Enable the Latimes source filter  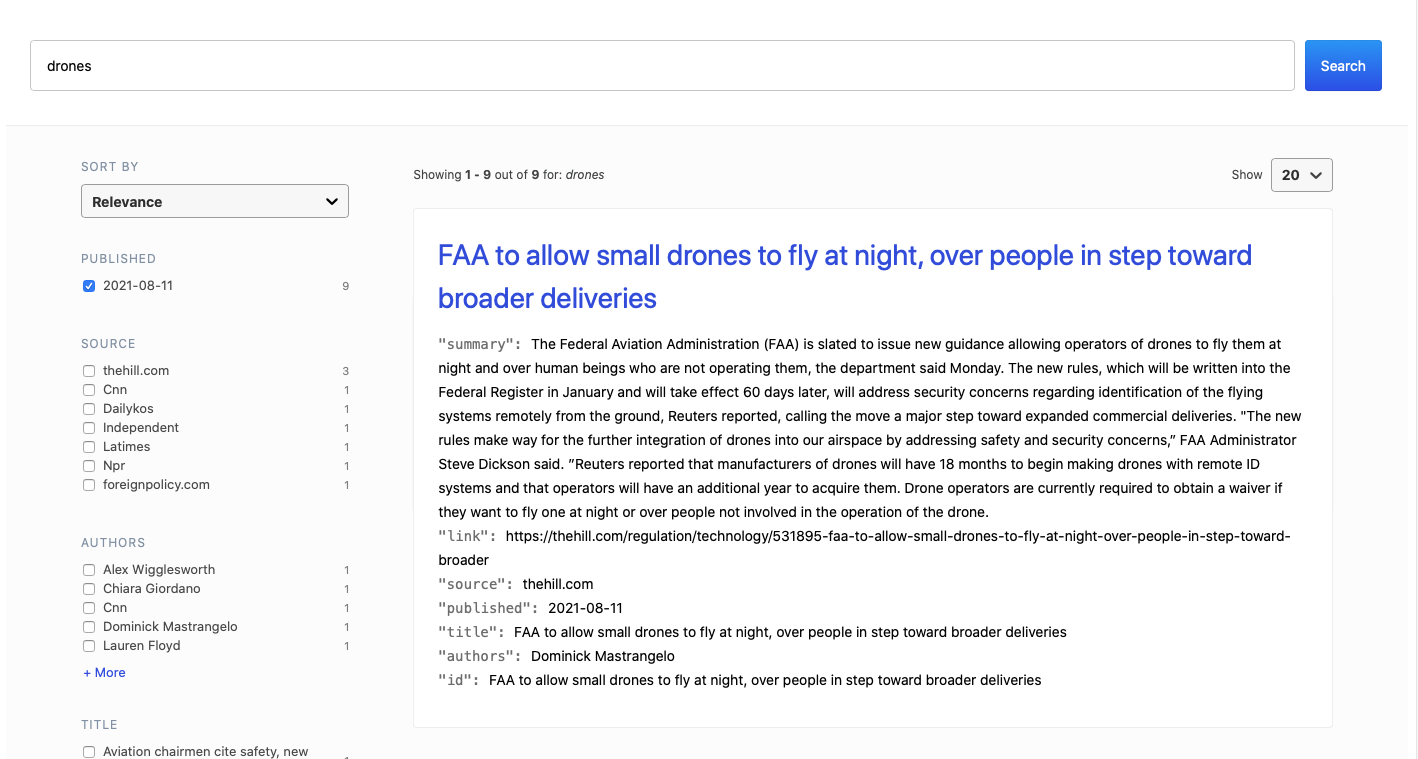tap(89, 446)
